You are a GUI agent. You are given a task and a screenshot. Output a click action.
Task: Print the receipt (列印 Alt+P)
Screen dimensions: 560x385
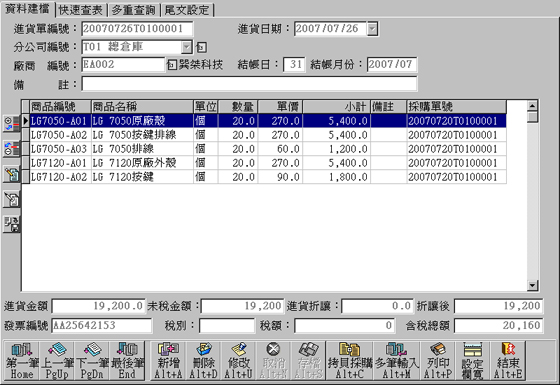[438, 360]
